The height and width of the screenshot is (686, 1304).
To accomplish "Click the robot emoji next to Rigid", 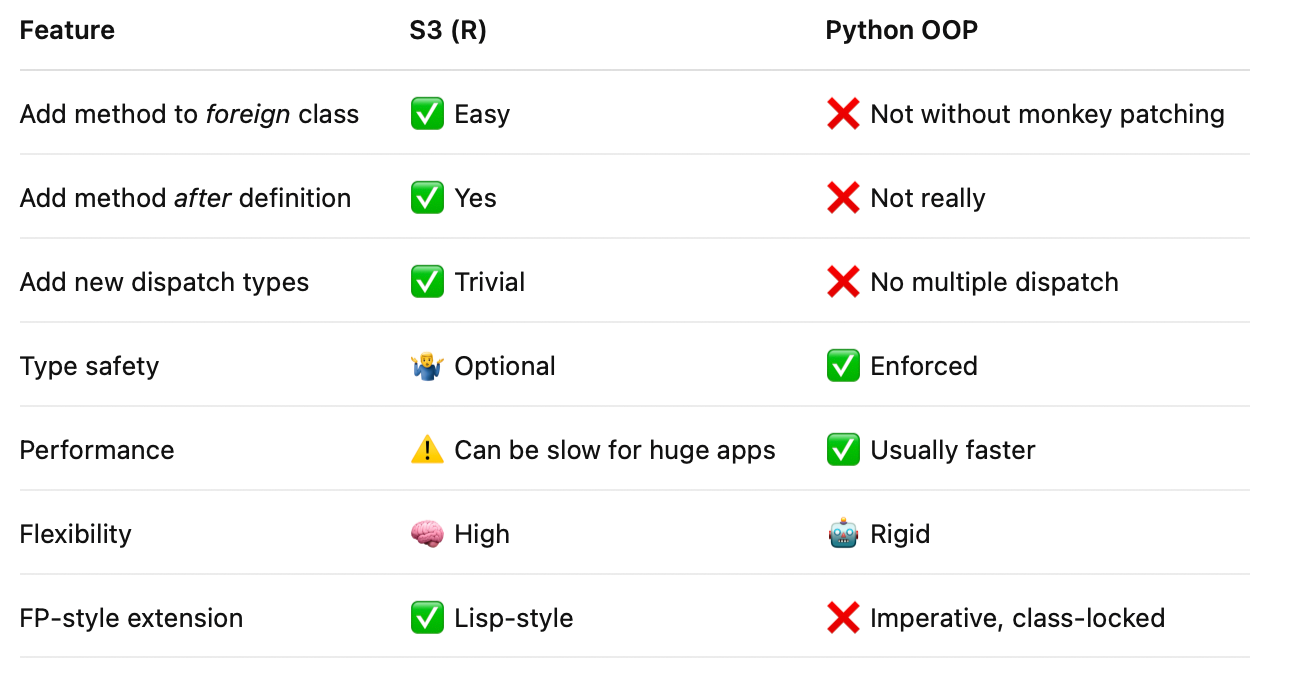I will tap(843, 534).
